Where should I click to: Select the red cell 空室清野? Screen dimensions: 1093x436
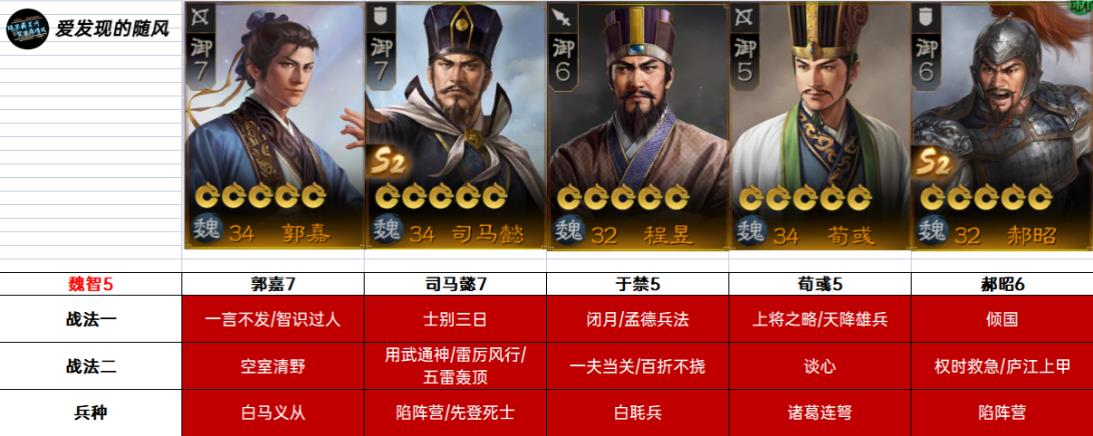coord(273,366)
